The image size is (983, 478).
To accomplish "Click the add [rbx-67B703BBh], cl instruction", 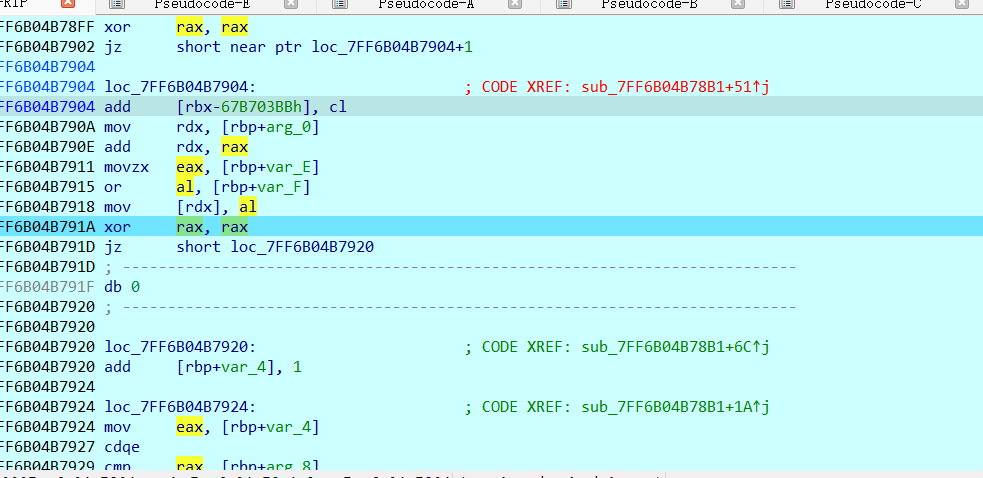I will [x=225, y=107].
